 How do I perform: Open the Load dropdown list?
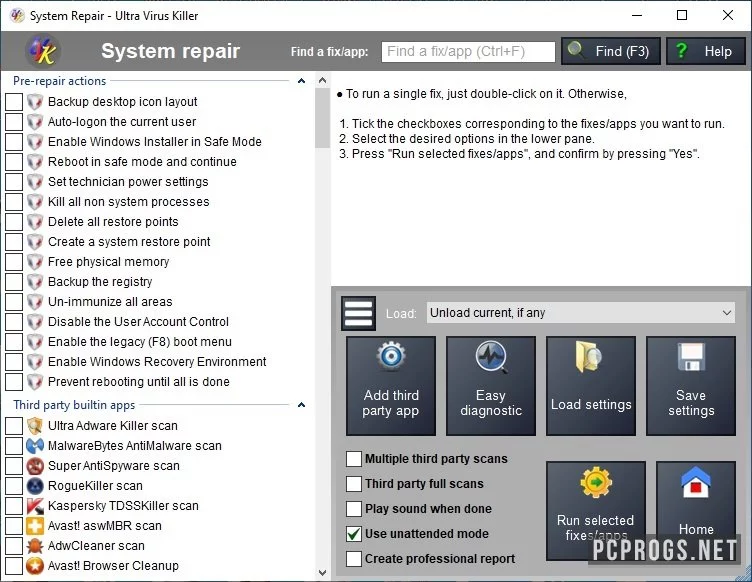581,313
